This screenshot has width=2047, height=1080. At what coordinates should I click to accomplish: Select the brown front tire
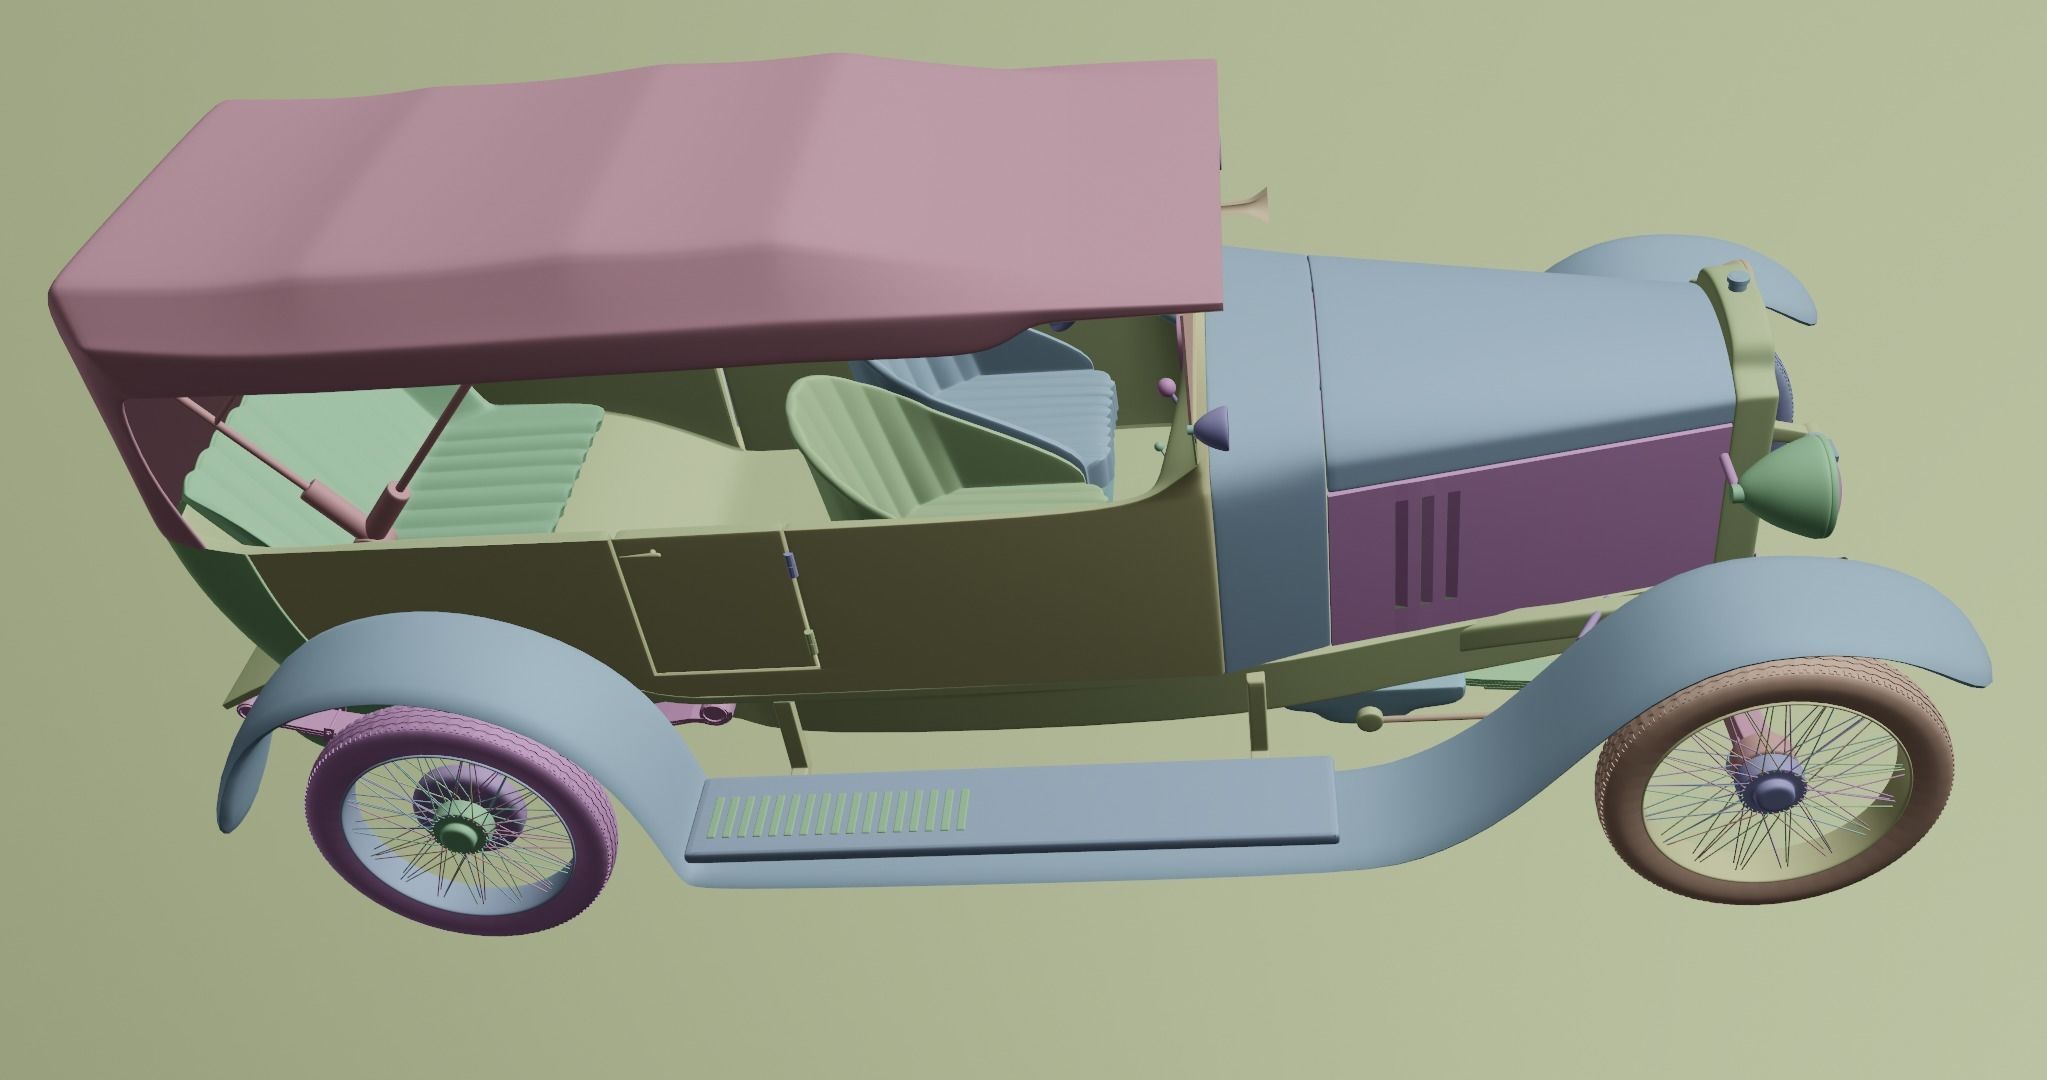click(x=1775, y=780)
